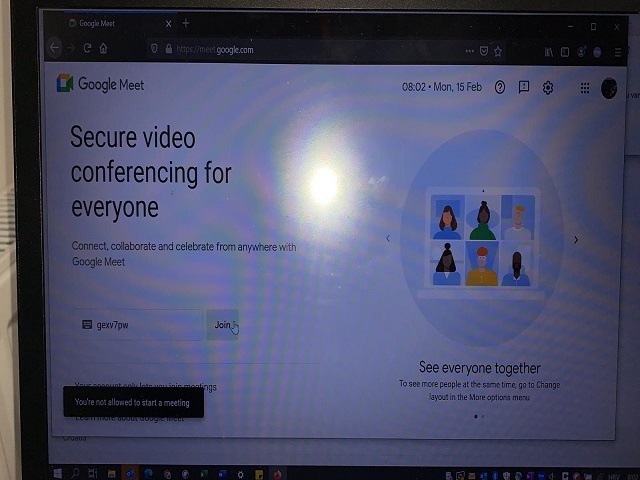Click the Join button
640x480 pixels.
click(222, 325)
